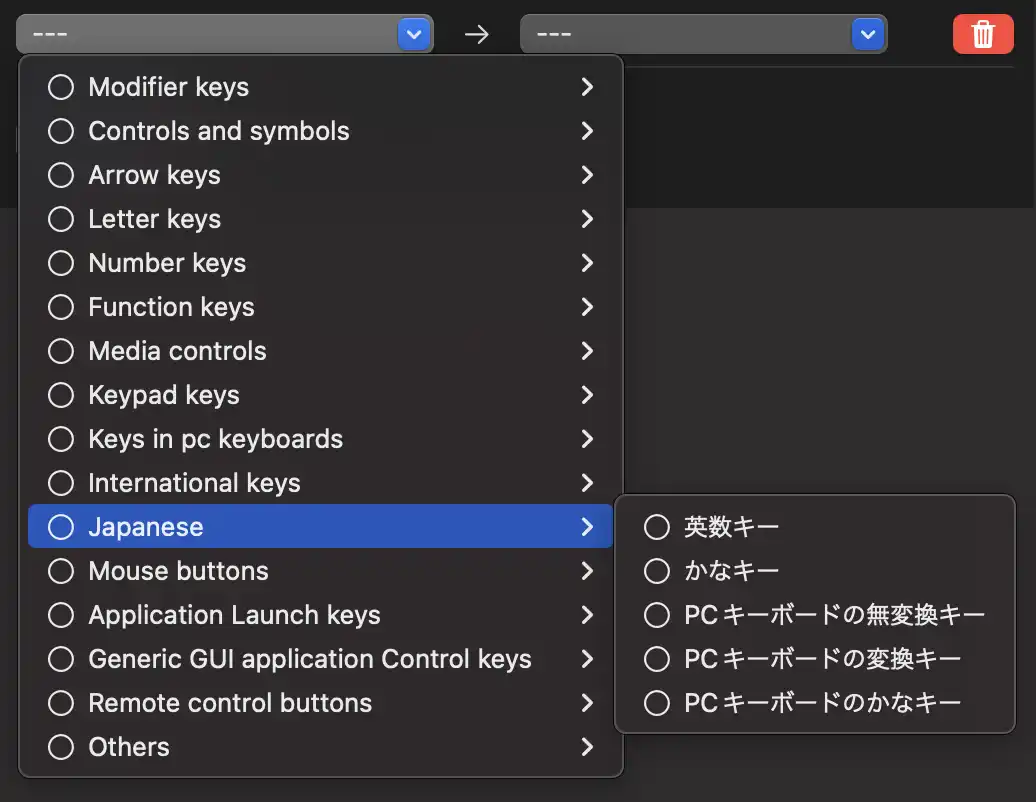Image resolution: width=1036 pixels, height=802 pixels.
Task: Open the Function keys category
Action: click(171, 307)
